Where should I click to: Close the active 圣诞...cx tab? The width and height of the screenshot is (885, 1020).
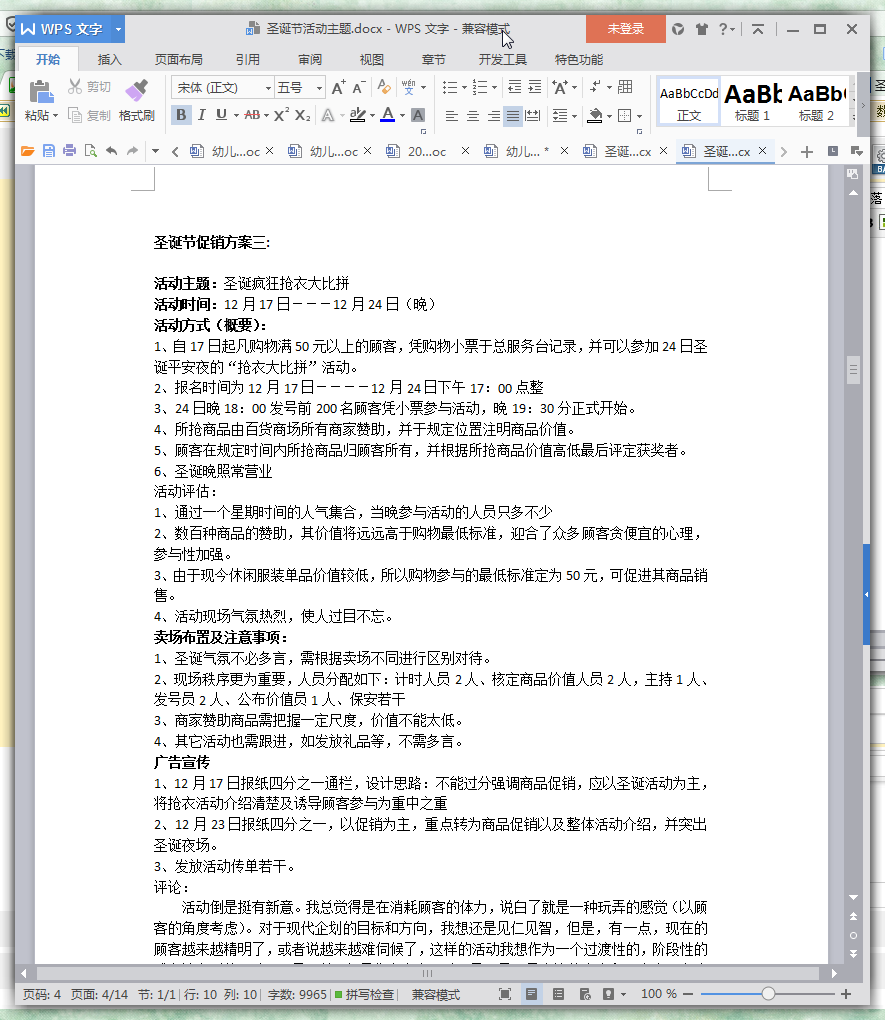point(762,151)
